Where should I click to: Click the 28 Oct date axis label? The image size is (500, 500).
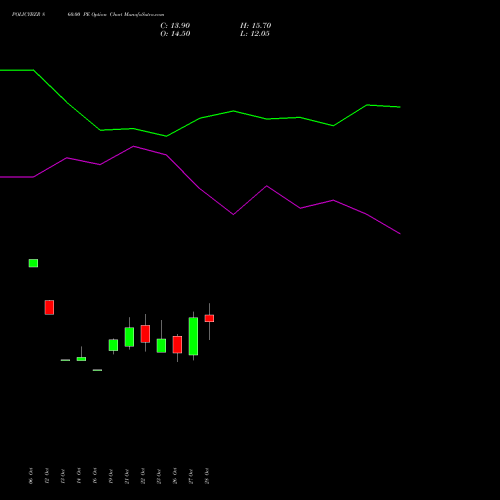(207, 476)
